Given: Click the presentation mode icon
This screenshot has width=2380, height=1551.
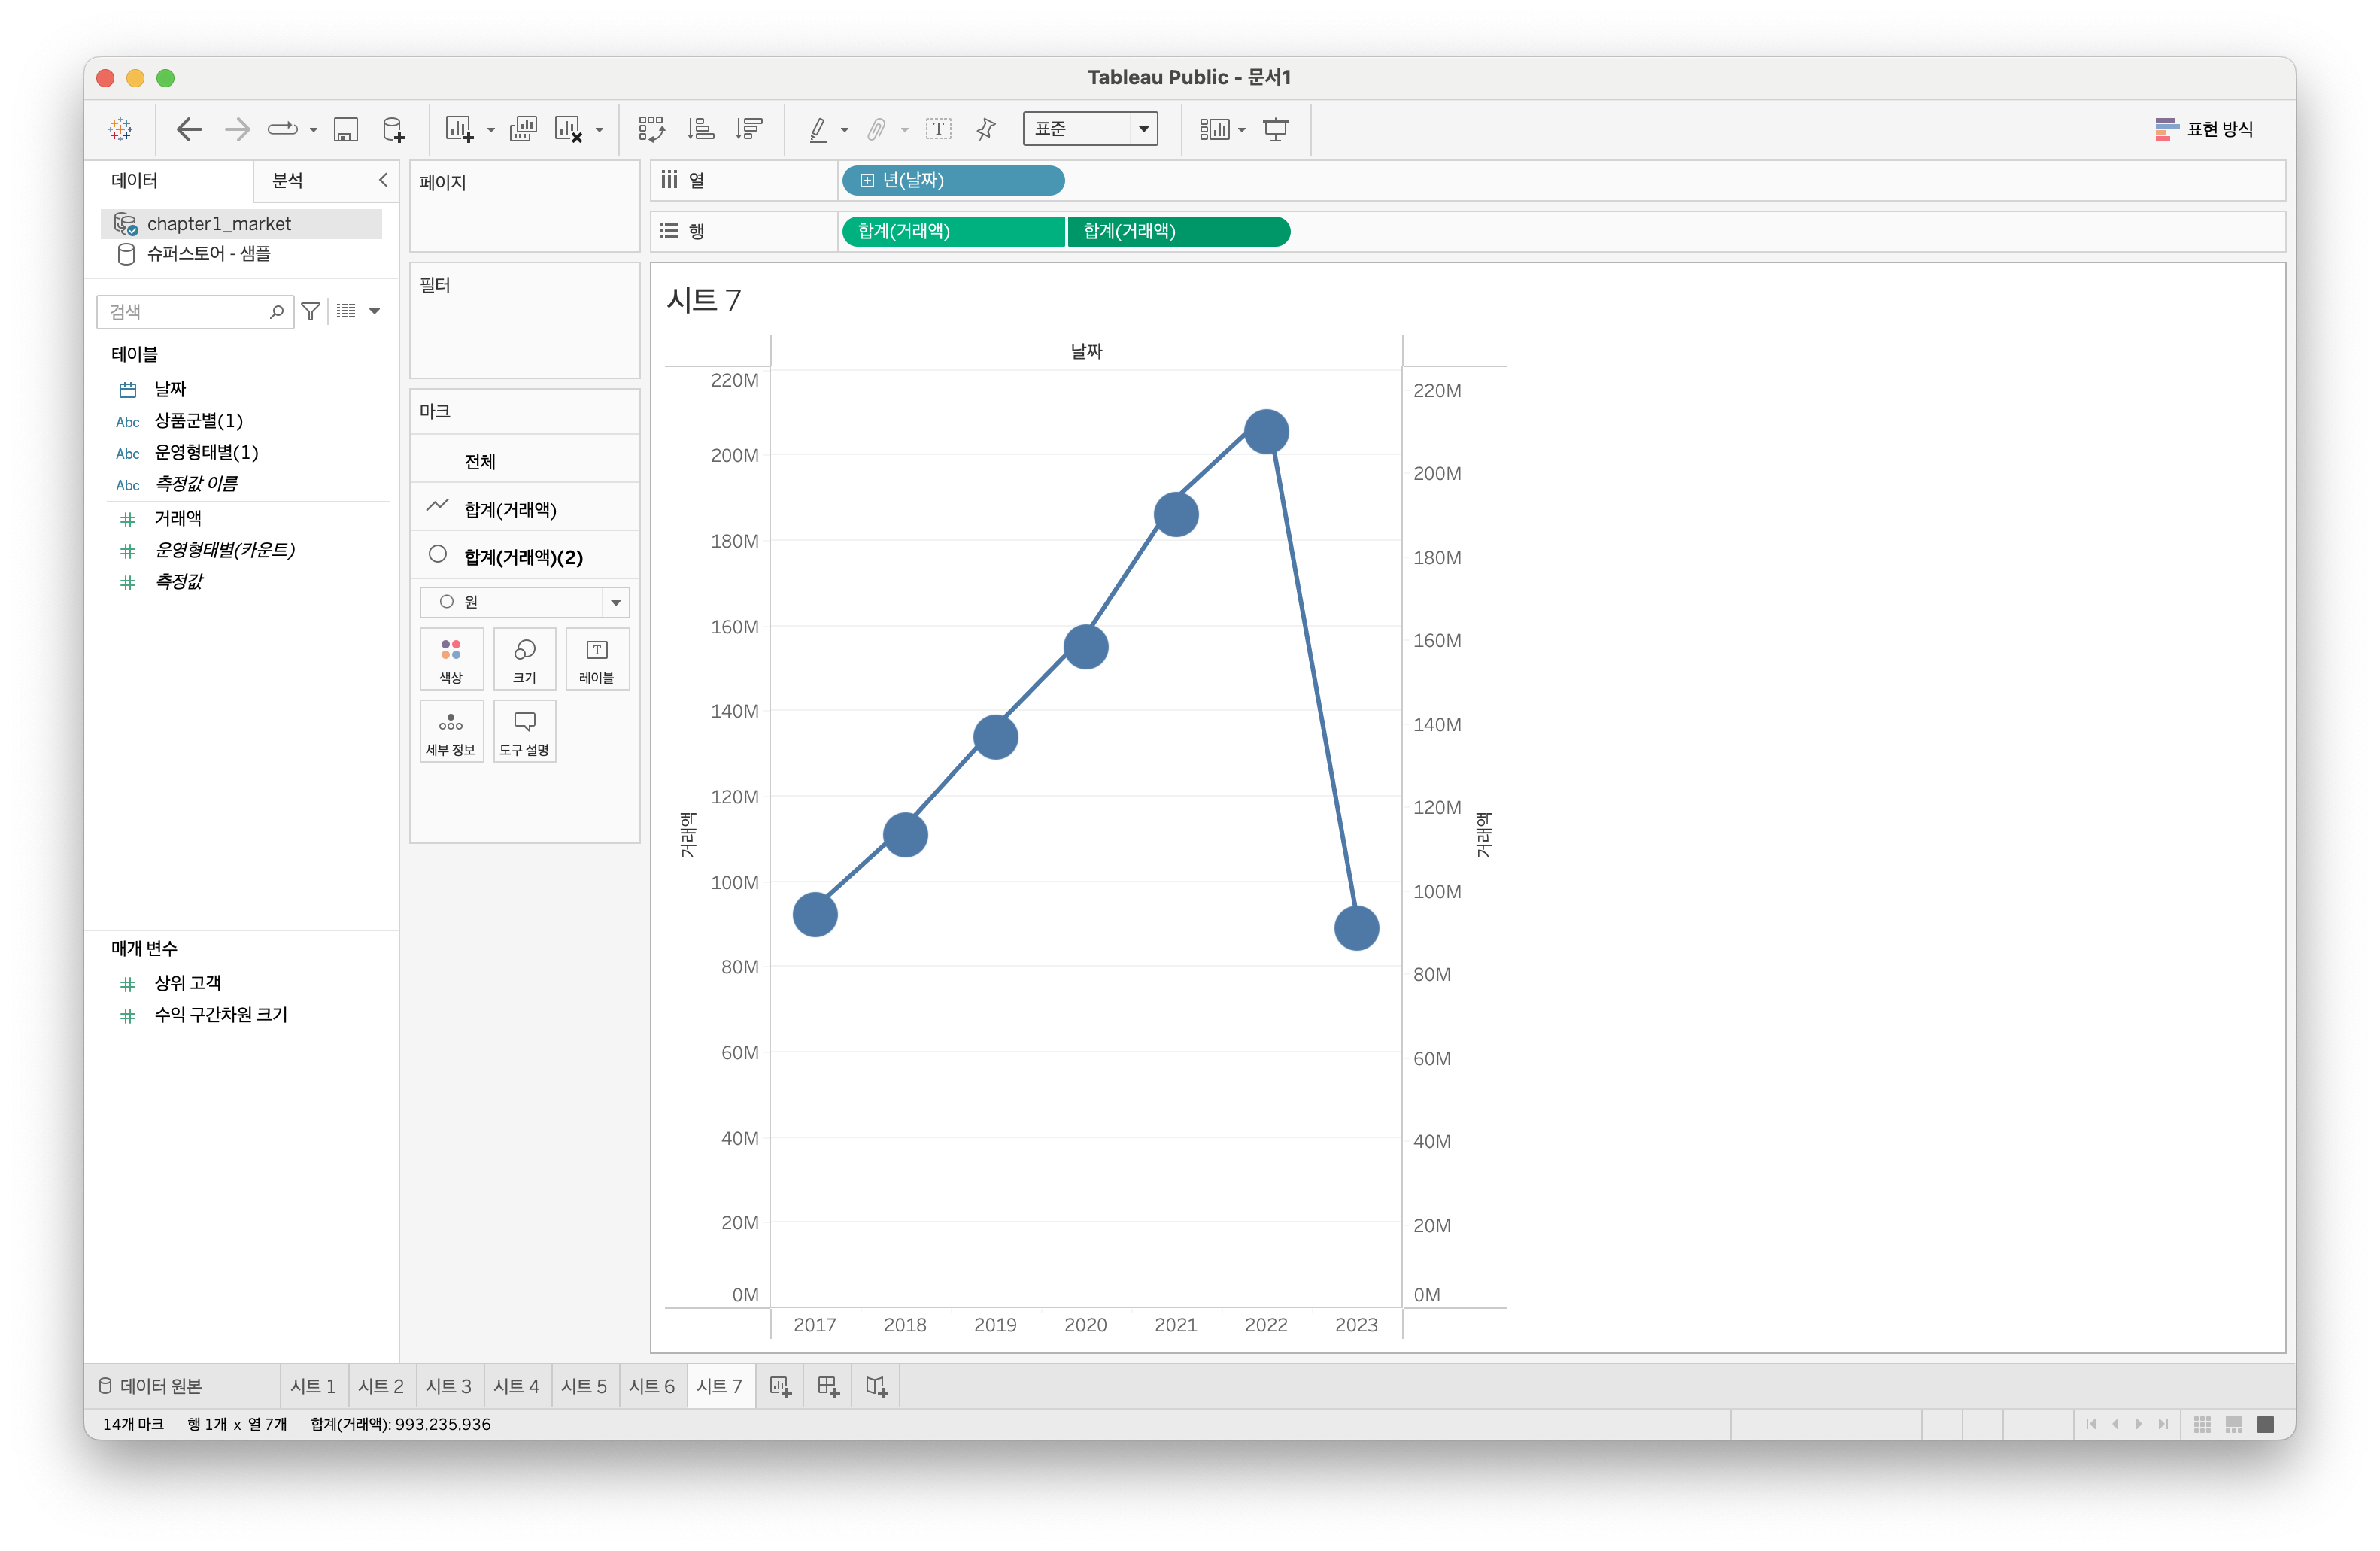Looking at the screenshot, I should (x=1275, y=129).
